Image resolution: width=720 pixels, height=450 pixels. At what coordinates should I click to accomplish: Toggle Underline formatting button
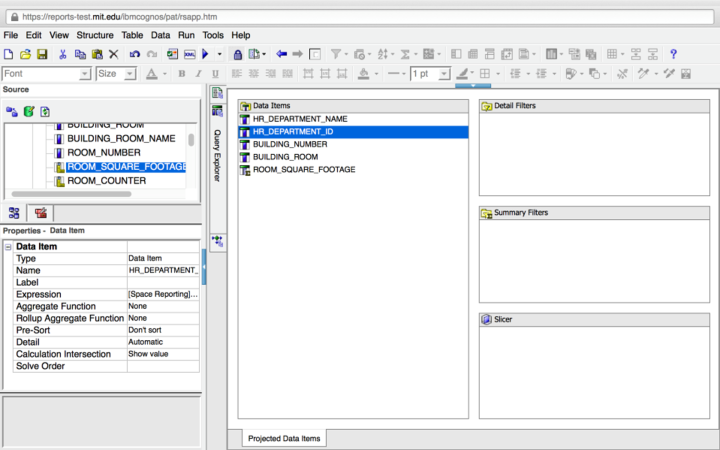[215, 74]
